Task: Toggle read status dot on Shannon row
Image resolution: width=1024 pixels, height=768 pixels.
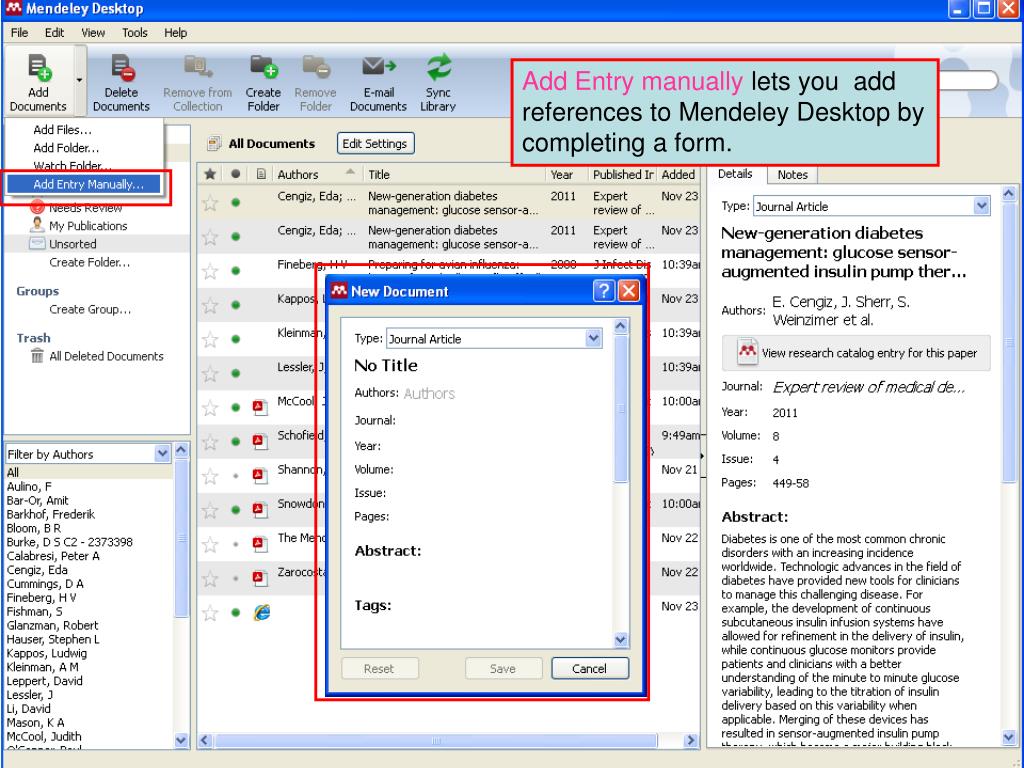Action: point(236,476)
